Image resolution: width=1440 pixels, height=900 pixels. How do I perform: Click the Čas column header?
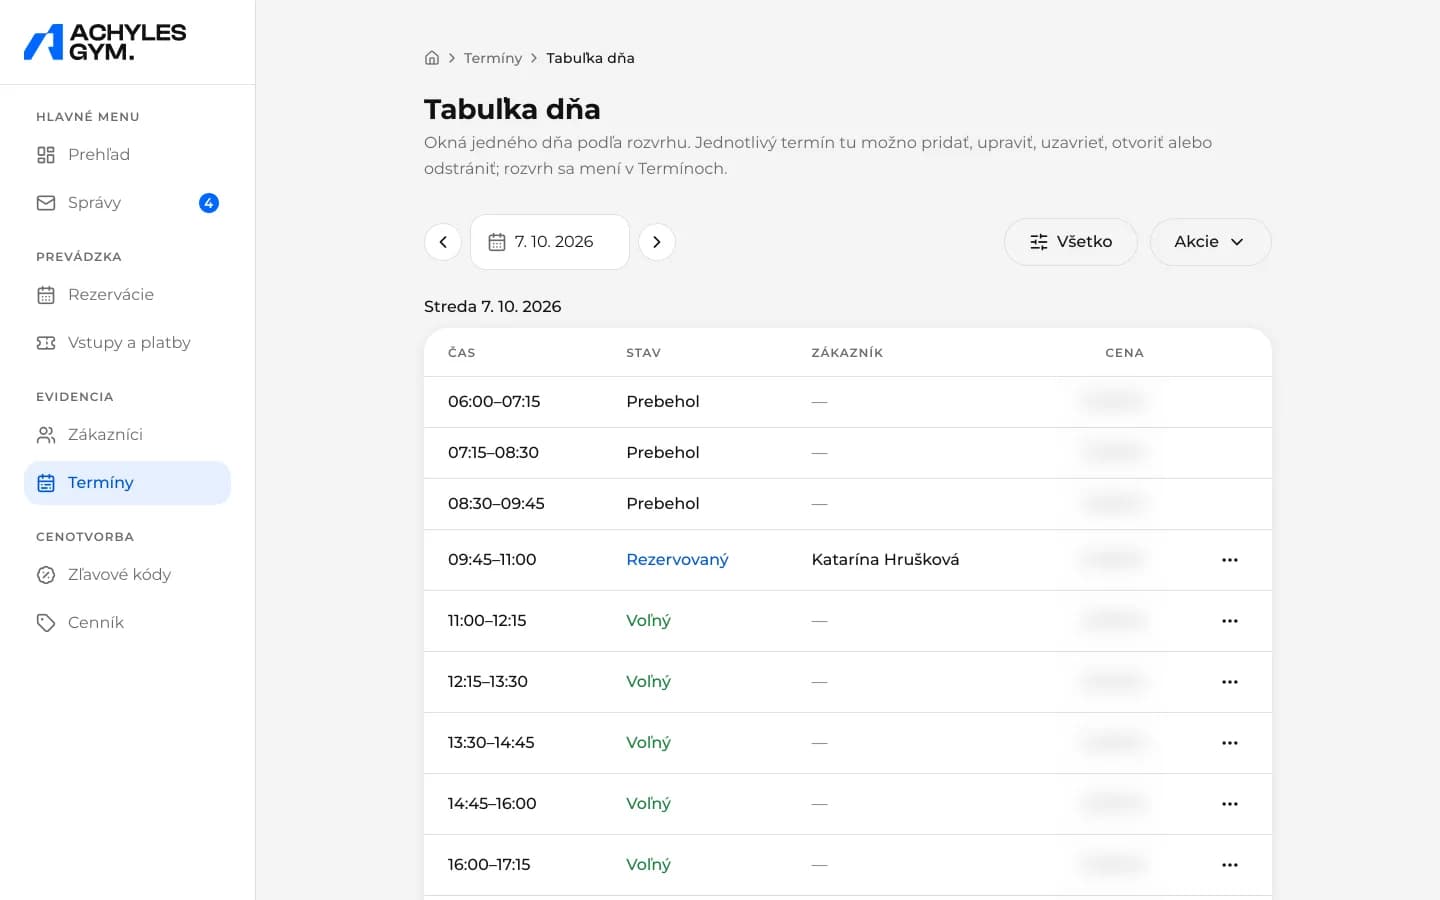pos(461,353)
